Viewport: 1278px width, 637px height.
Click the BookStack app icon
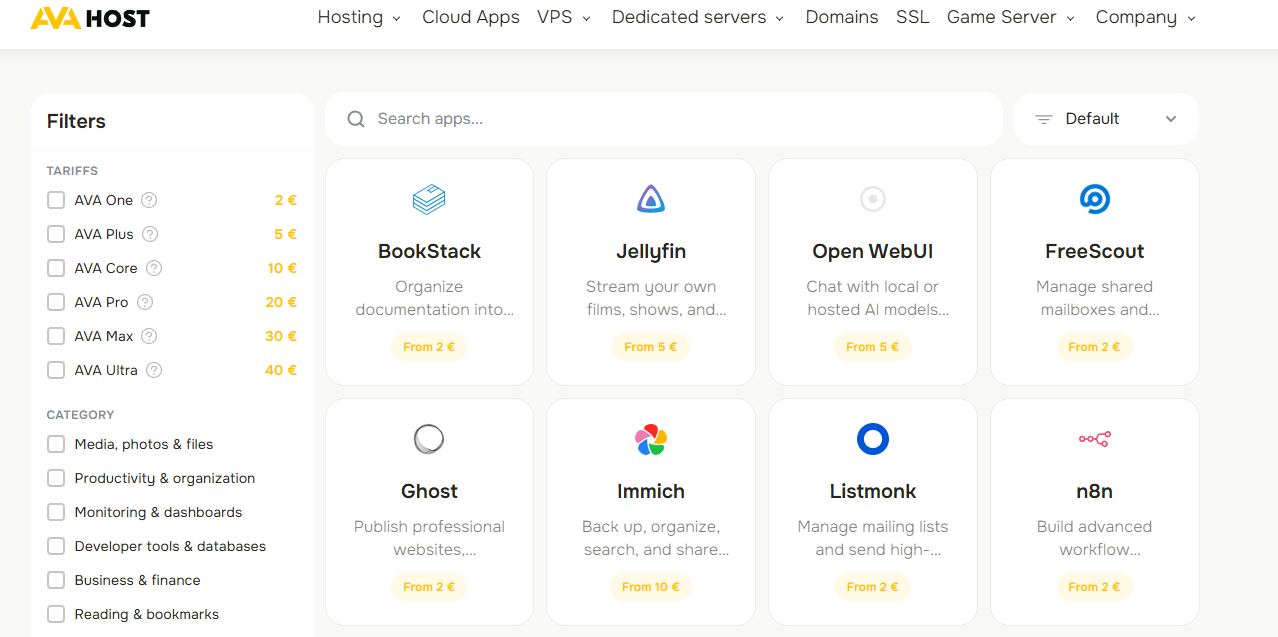[x=429, y=199]
